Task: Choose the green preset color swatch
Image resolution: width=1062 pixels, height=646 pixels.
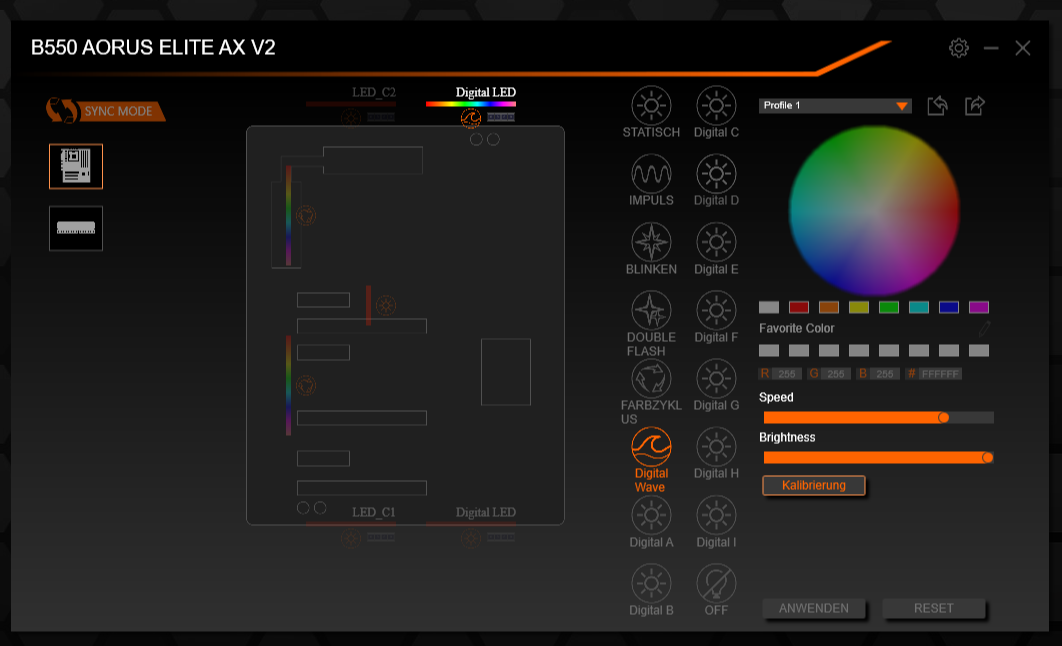Action: pos(889,307)
